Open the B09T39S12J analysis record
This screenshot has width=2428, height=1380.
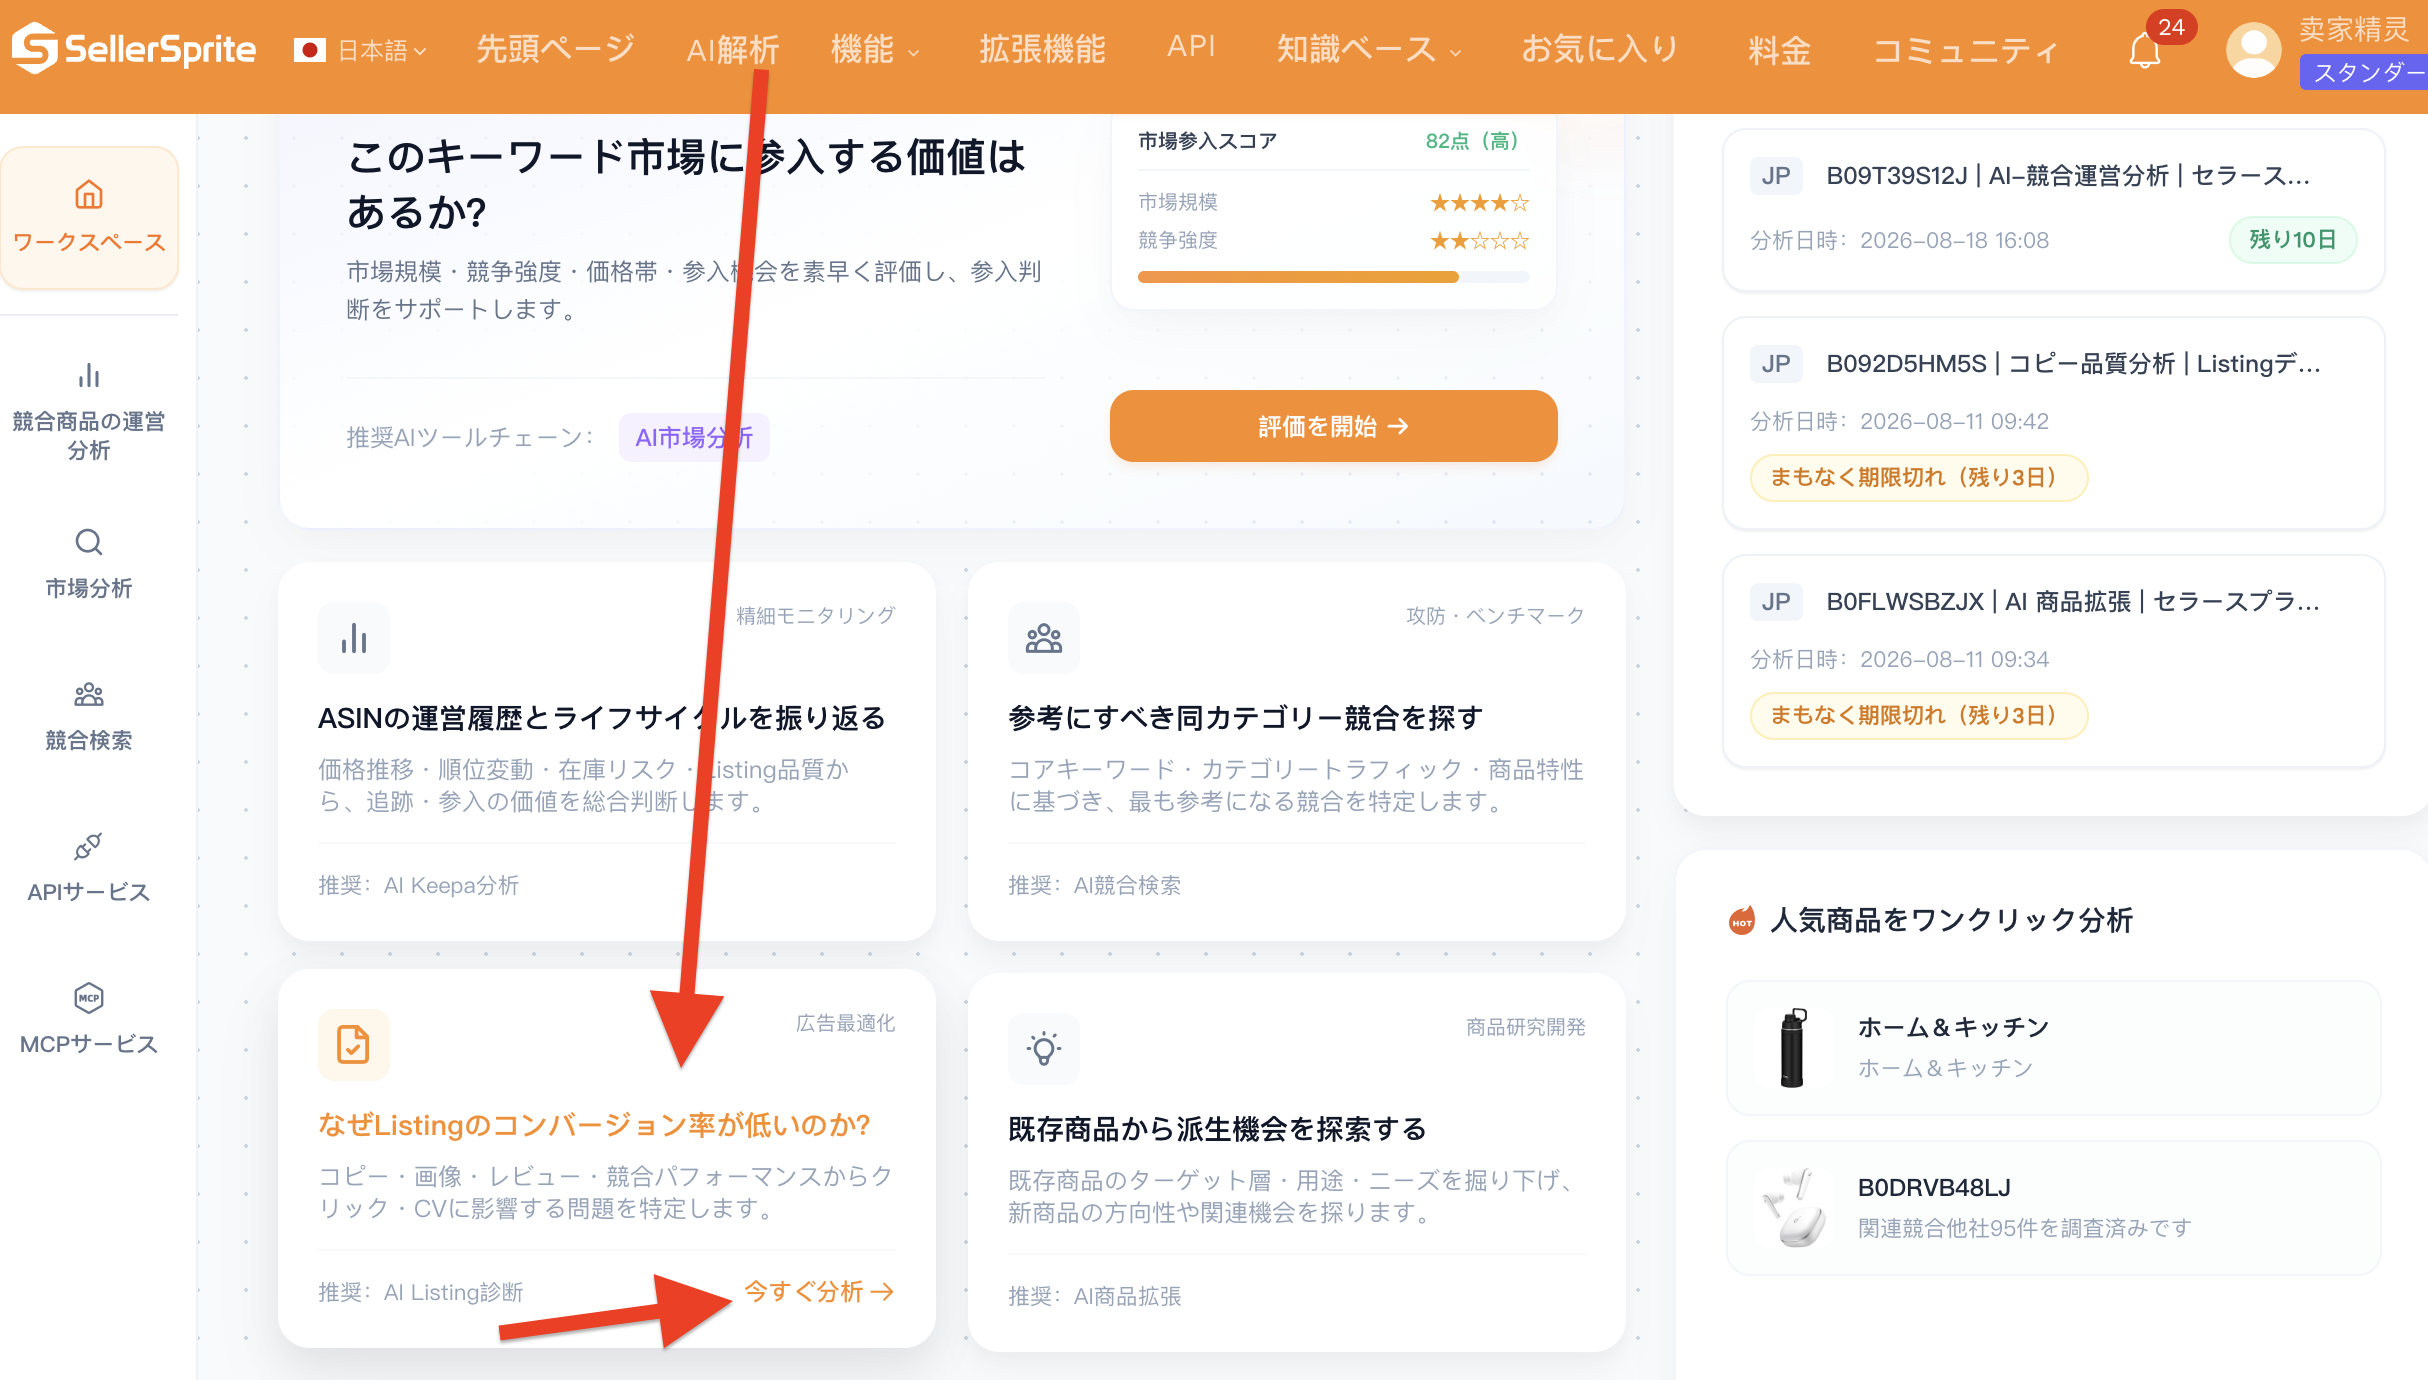pos(2053,210)
